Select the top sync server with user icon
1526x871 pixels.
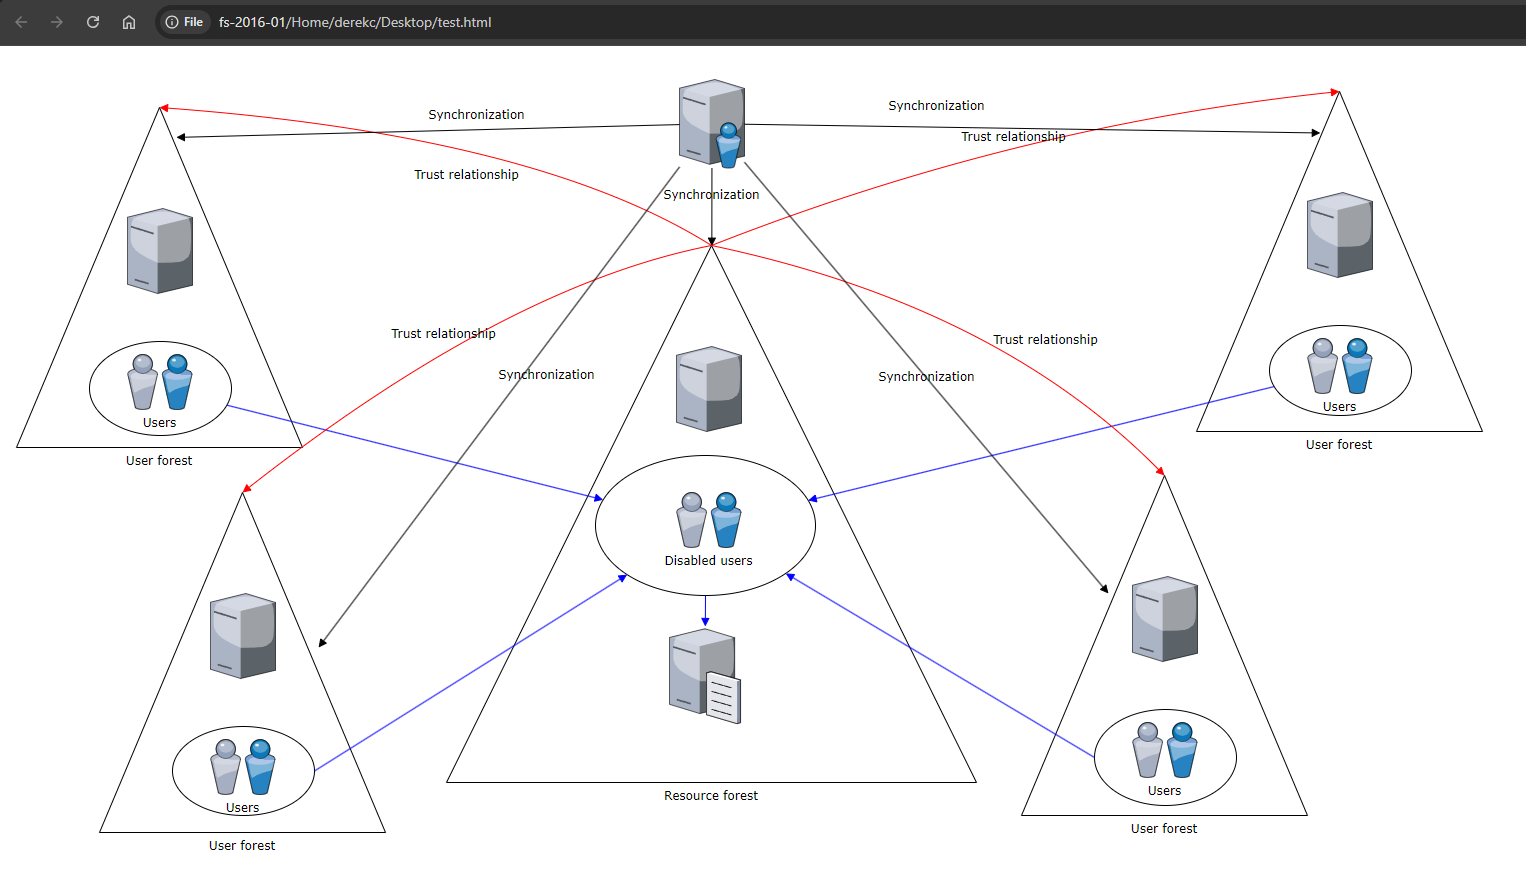711,123
